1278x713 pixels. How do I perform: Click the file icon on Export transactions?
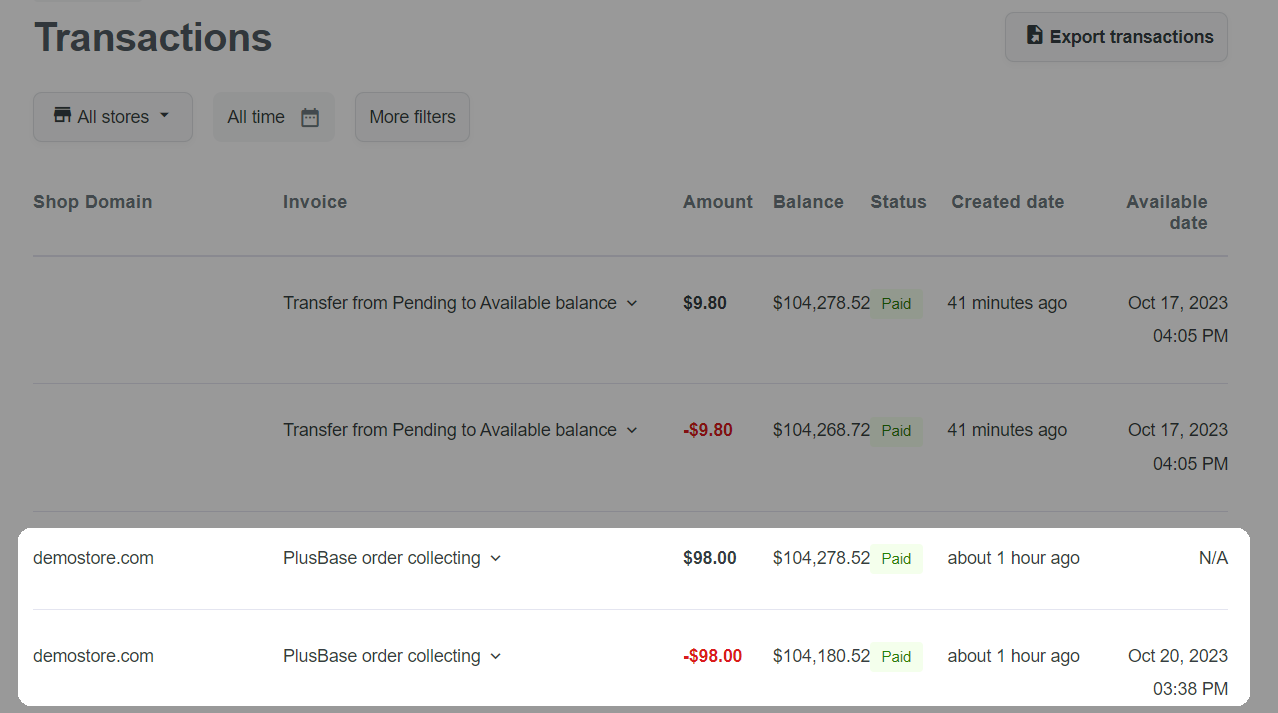(x=1035, y=36)
